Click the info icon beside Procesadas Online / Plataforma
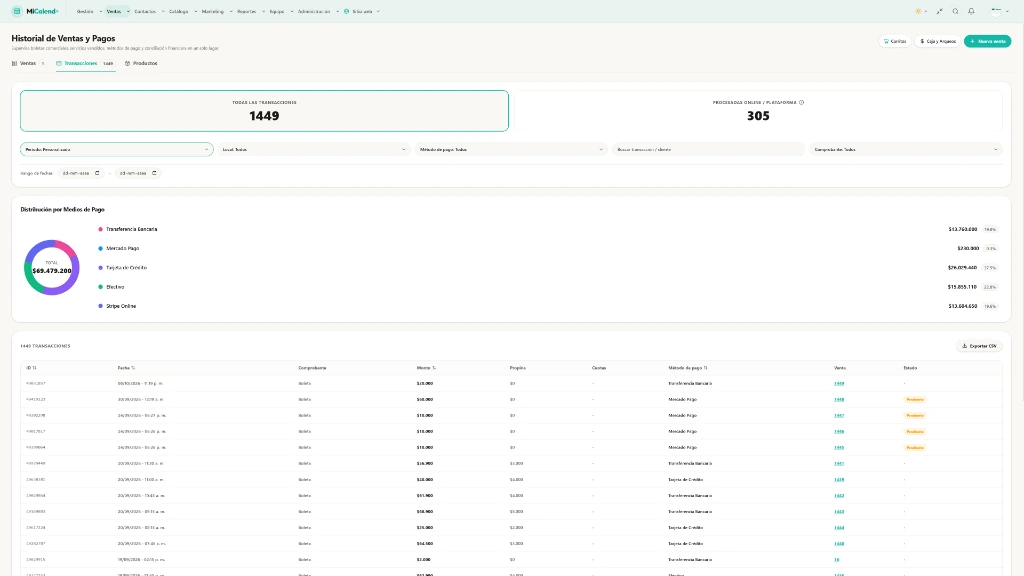 coord(801,103)
